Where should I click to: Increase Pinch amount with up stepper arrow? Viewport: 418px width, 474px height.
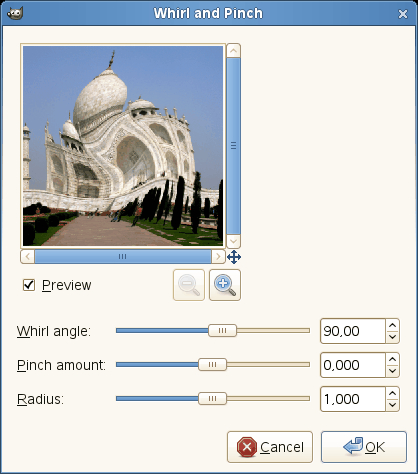[393, 359]
